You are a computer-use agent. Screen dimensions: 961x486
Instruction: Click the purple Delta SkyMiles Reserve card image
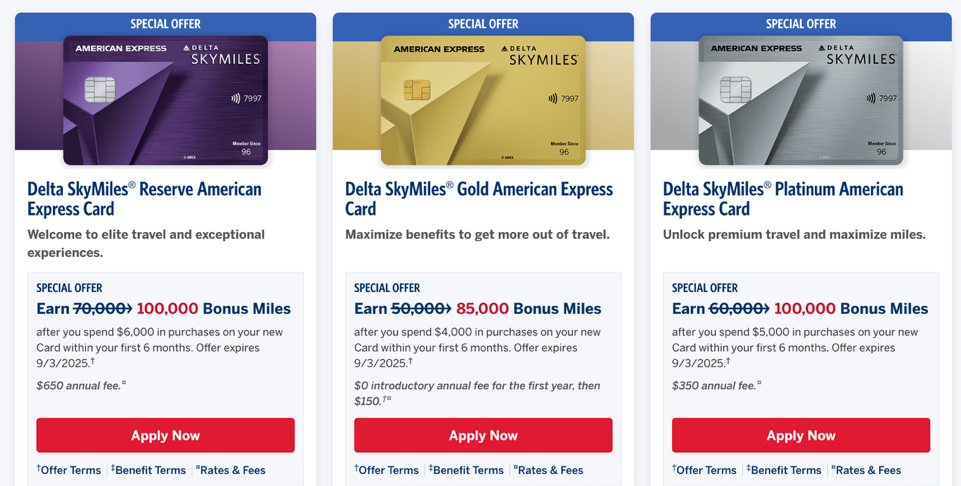click(x=165, y=101)
